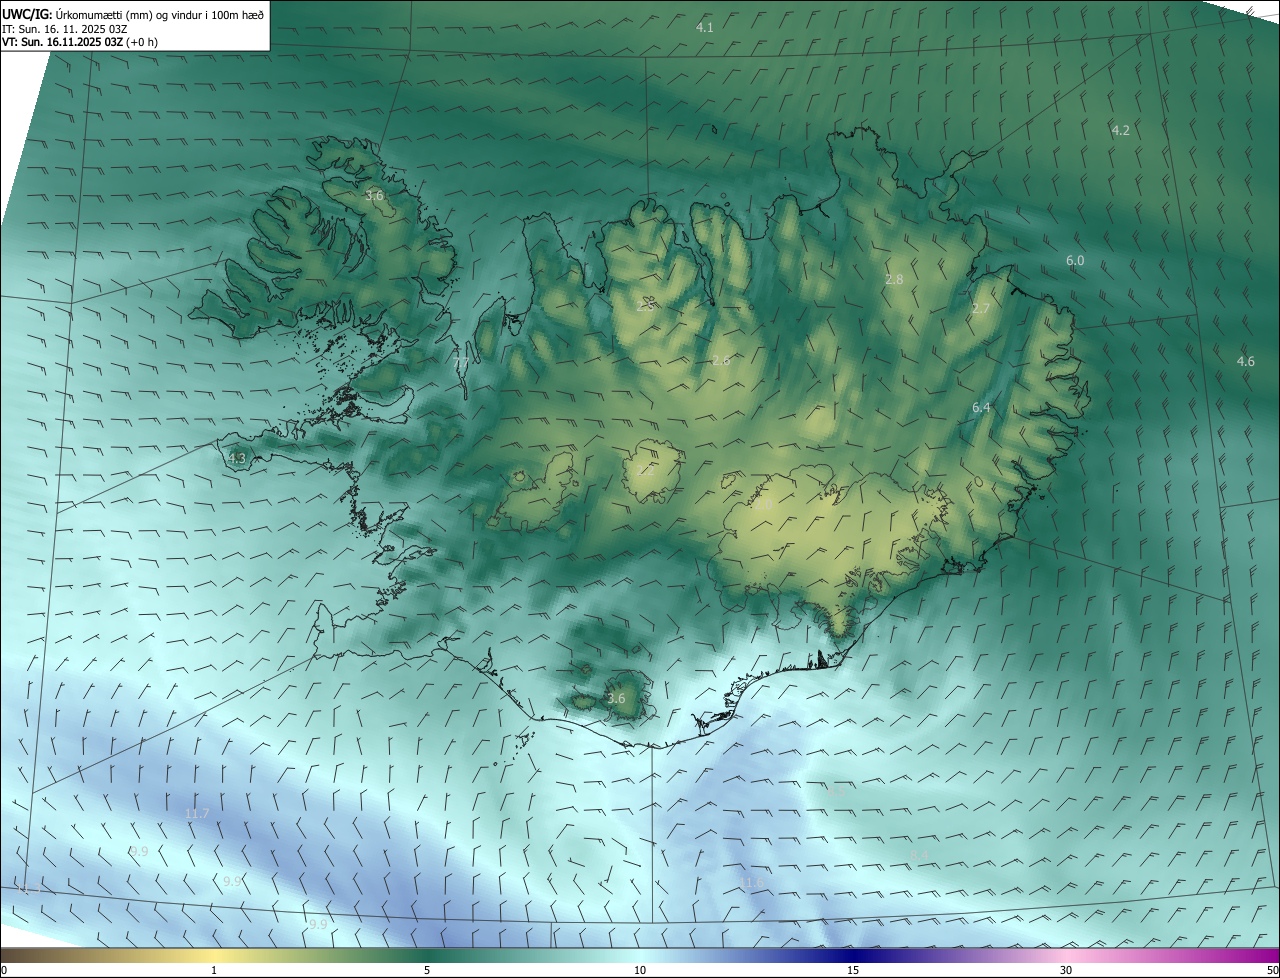
Task: Click the 50 tick on the color scale
Action: coord(1272,970)
